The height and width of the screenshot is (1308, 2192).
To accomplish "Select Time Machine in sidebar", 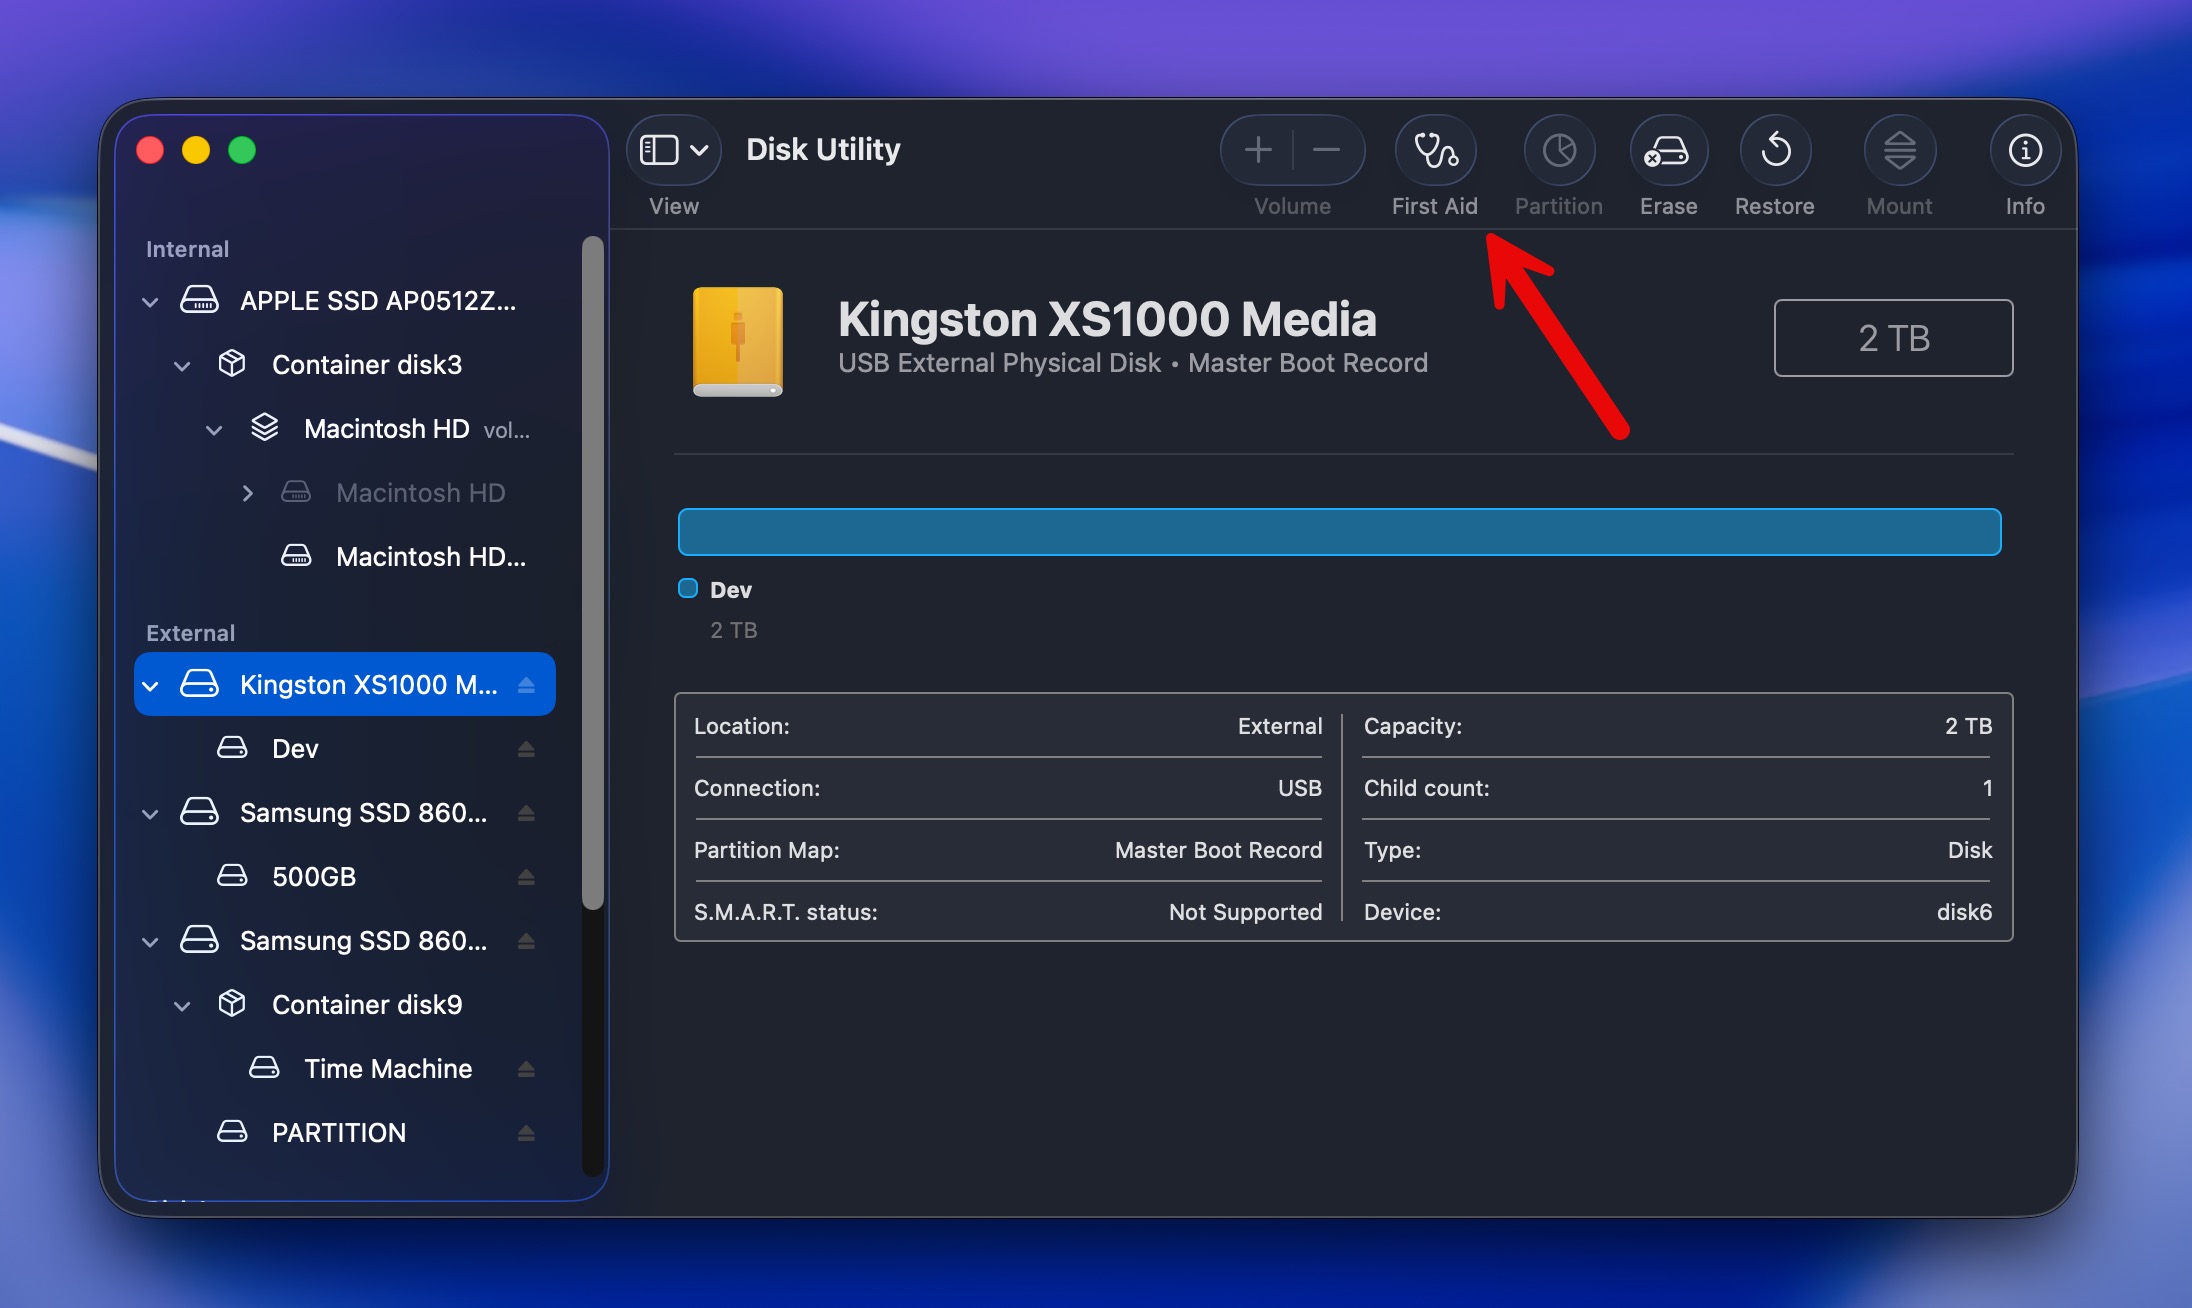I will point(387,1069).
